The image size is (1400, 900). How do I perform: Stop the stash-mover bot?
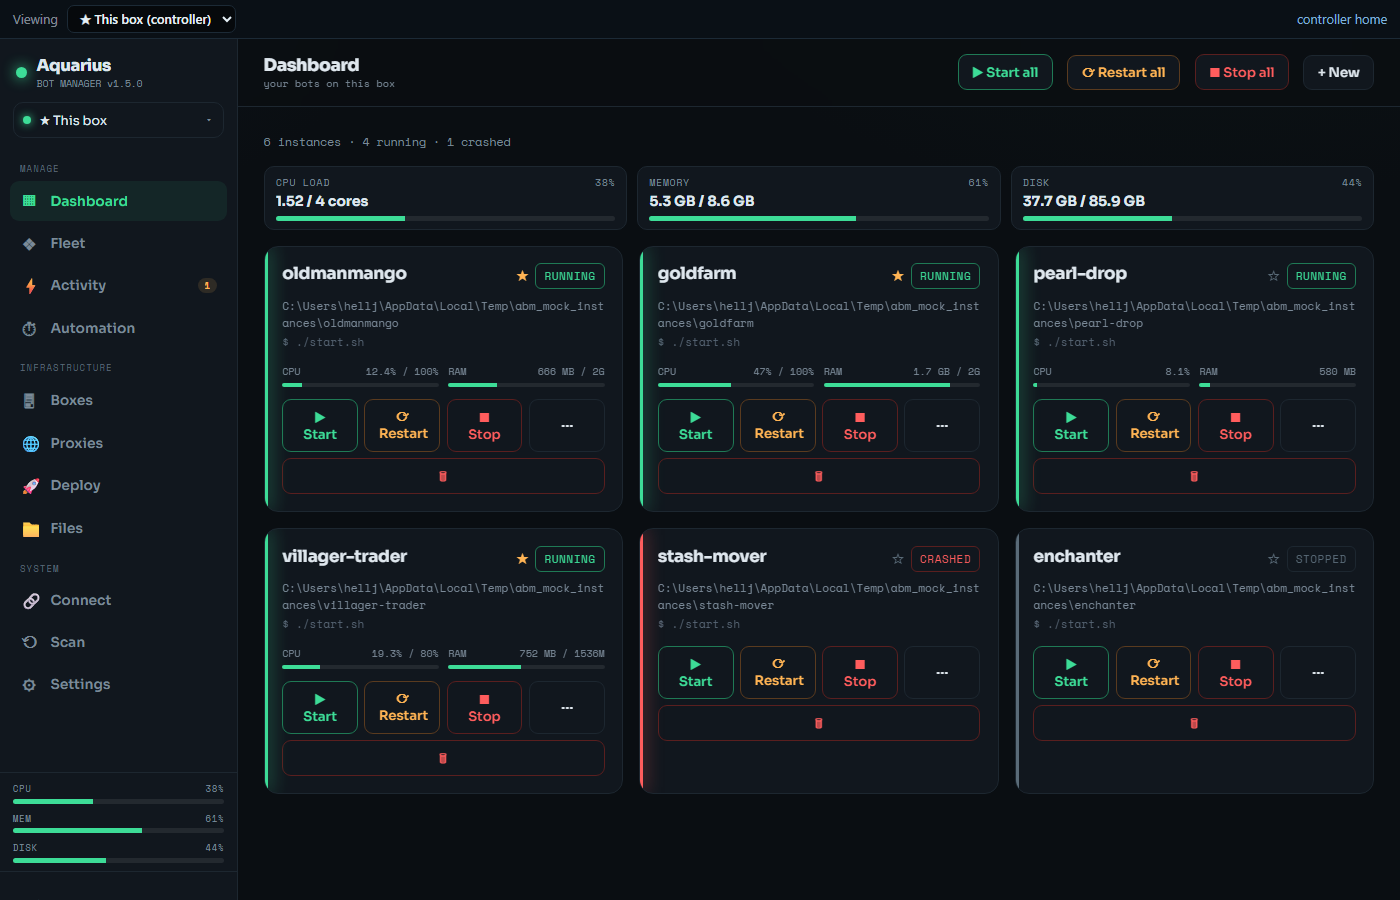pos(860,673)
